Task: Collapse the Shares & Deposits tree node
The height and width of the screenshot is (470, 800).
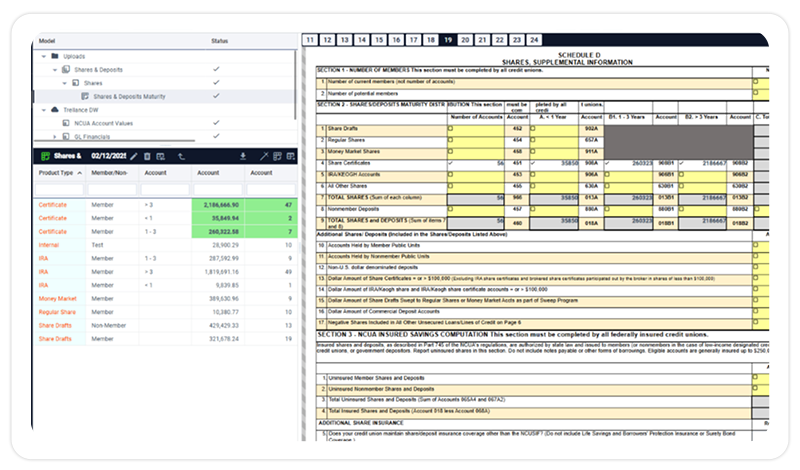Action: (55, 70)
